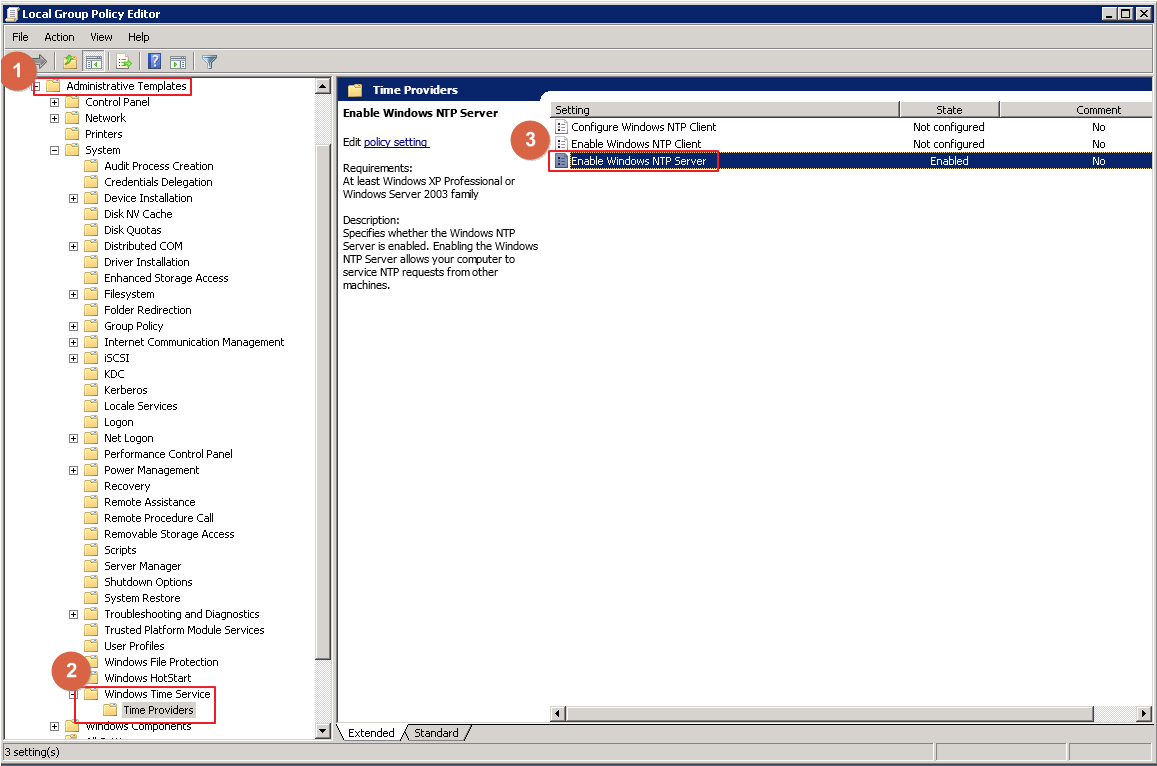This screenshot has width=1157, height=766.
Task: Click the folder icon beside Printers
Action: click(x=72, y=134)
